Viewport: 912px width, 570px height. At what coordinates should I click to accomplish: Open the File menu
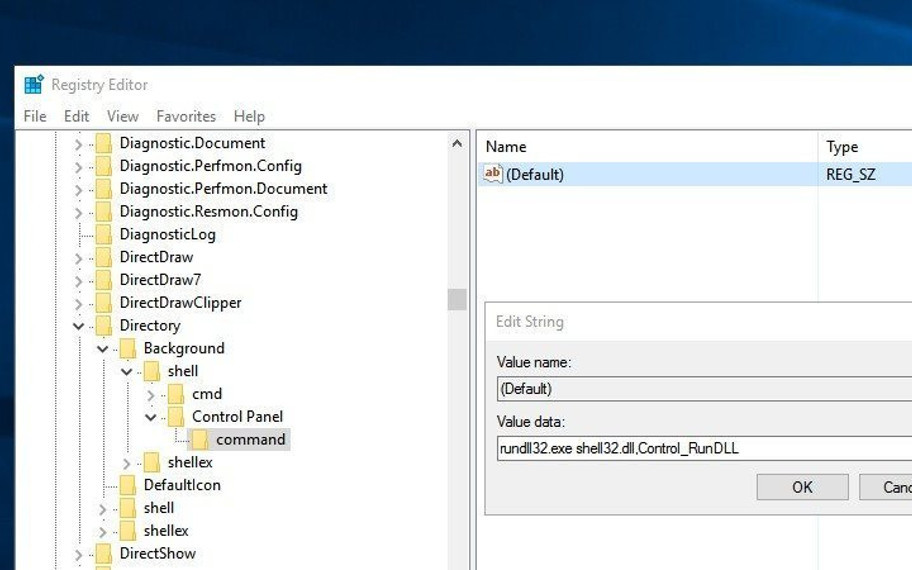(x=35, y=116)
